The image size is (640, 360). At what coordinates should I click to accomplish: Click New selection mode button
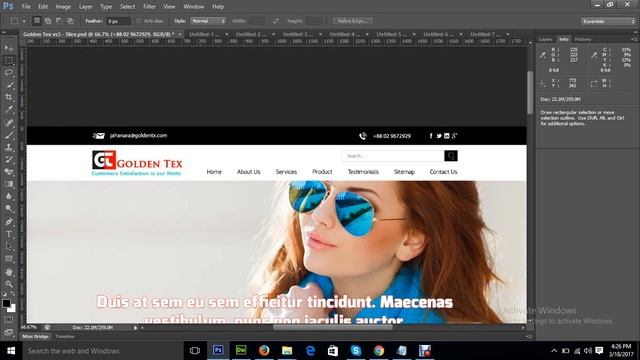coord(37,20)
